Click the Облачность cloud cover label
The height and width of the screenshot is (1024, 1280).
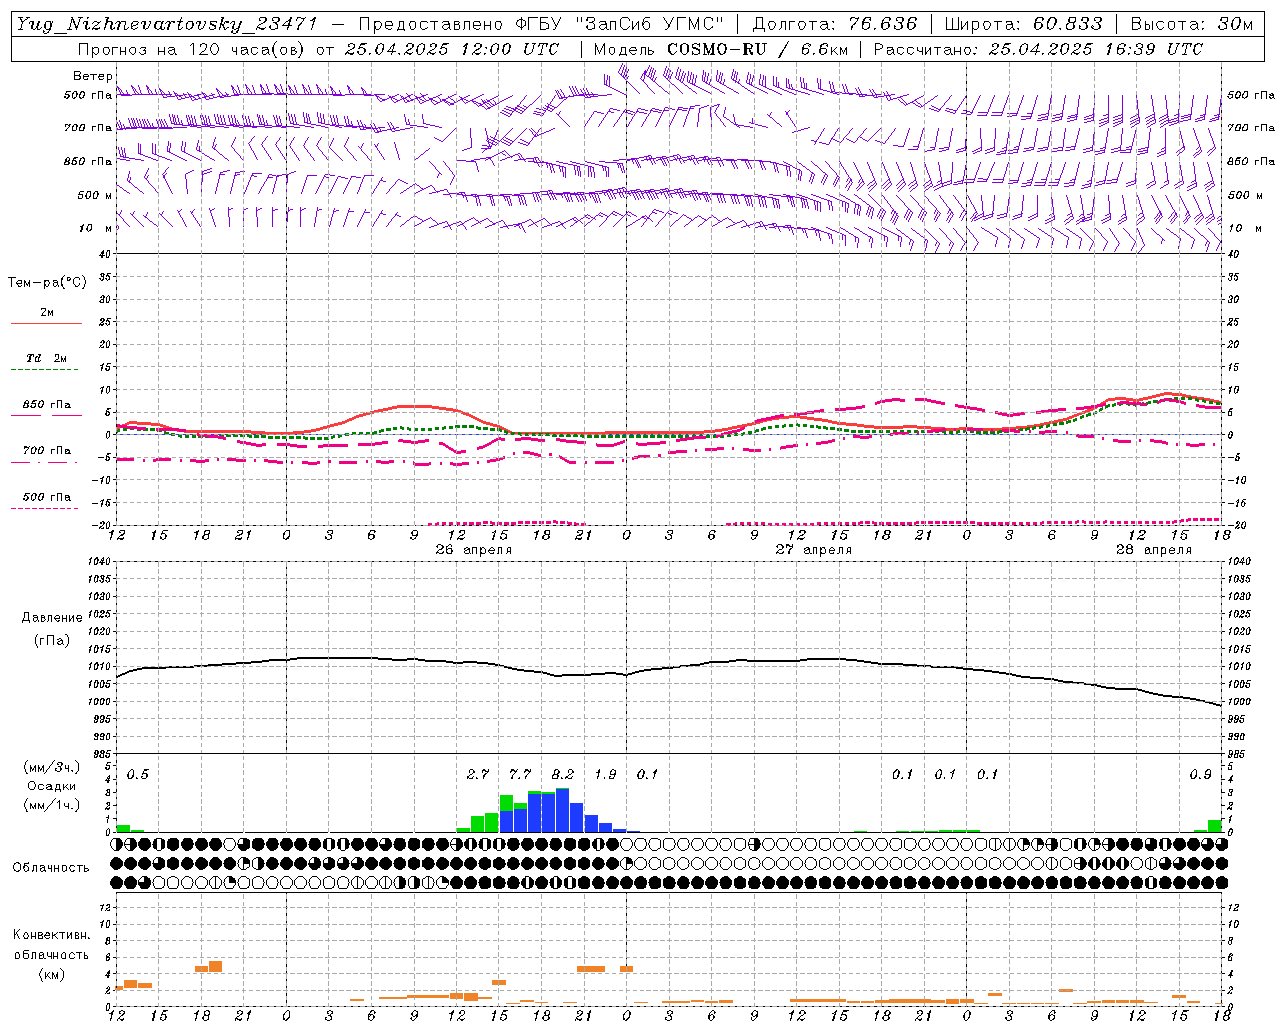50,868
